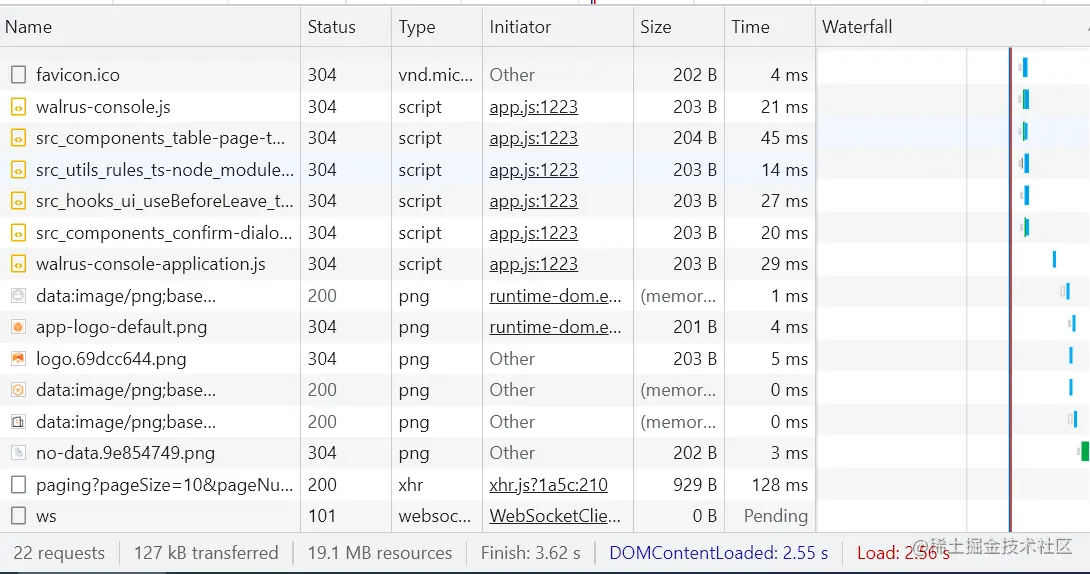Select the walrus-console-application.js request

(151, 264)
